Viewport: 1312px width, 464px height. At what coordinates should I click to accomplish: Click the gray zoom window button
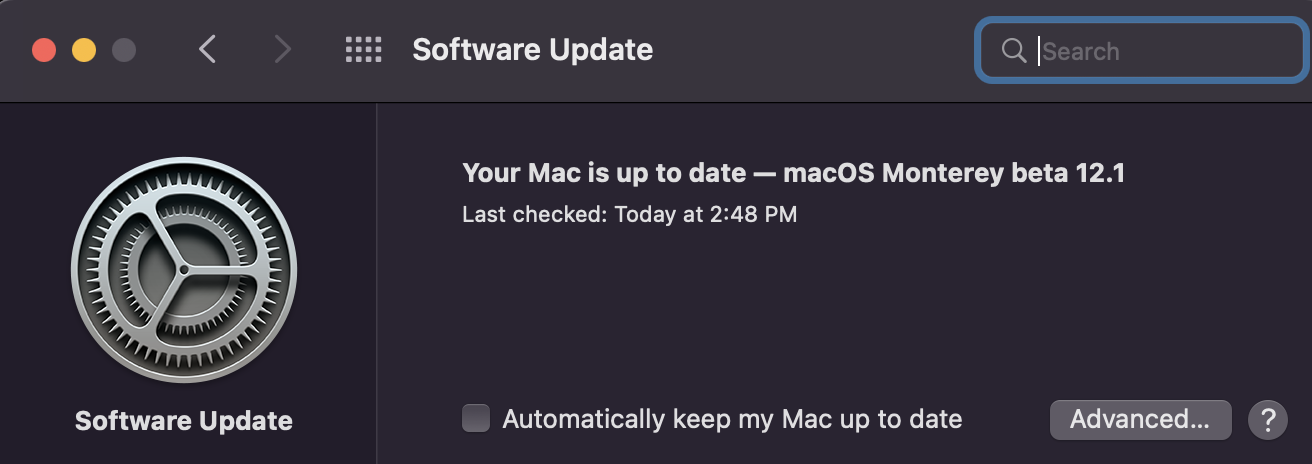click(124, 50)
